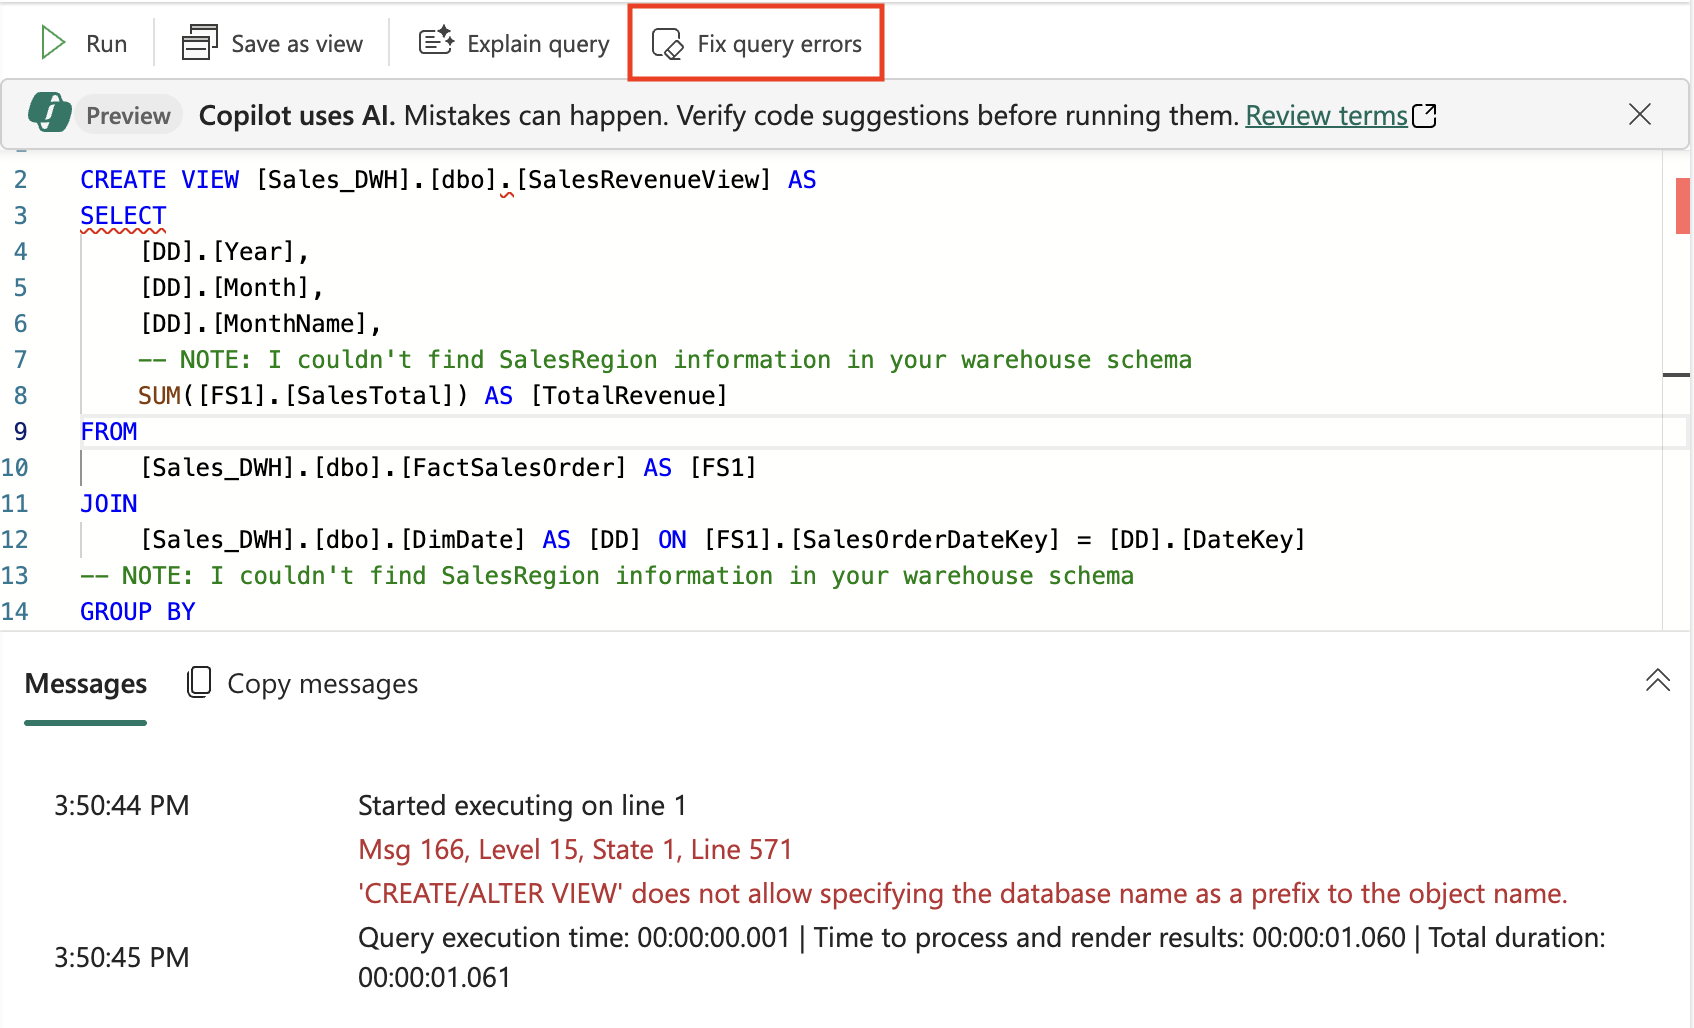The width and height of the screenshot is (1694, 1028).
Task: Click the Save as view icon
Action: click(200, 43)
